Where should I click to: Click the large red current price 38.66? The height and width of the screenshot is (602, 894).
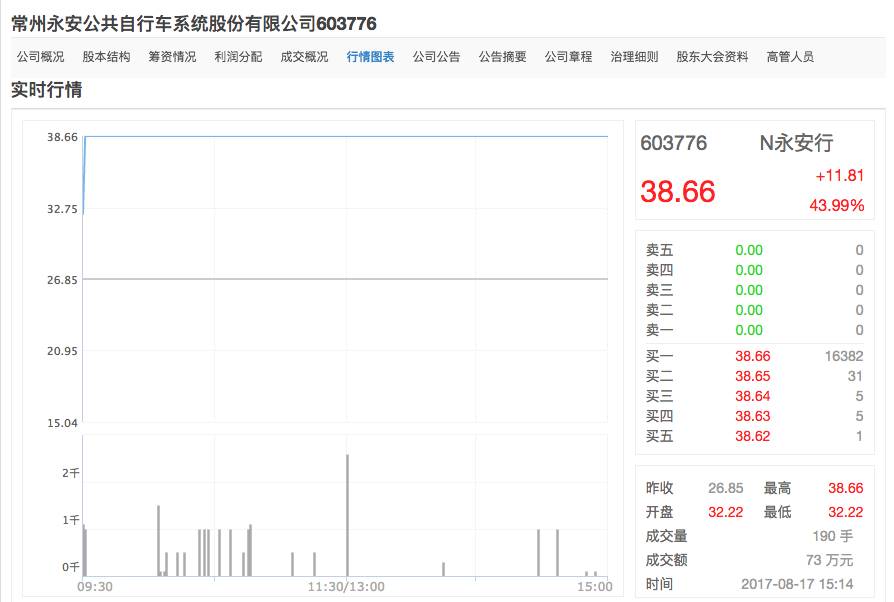(x=677, y=191)
